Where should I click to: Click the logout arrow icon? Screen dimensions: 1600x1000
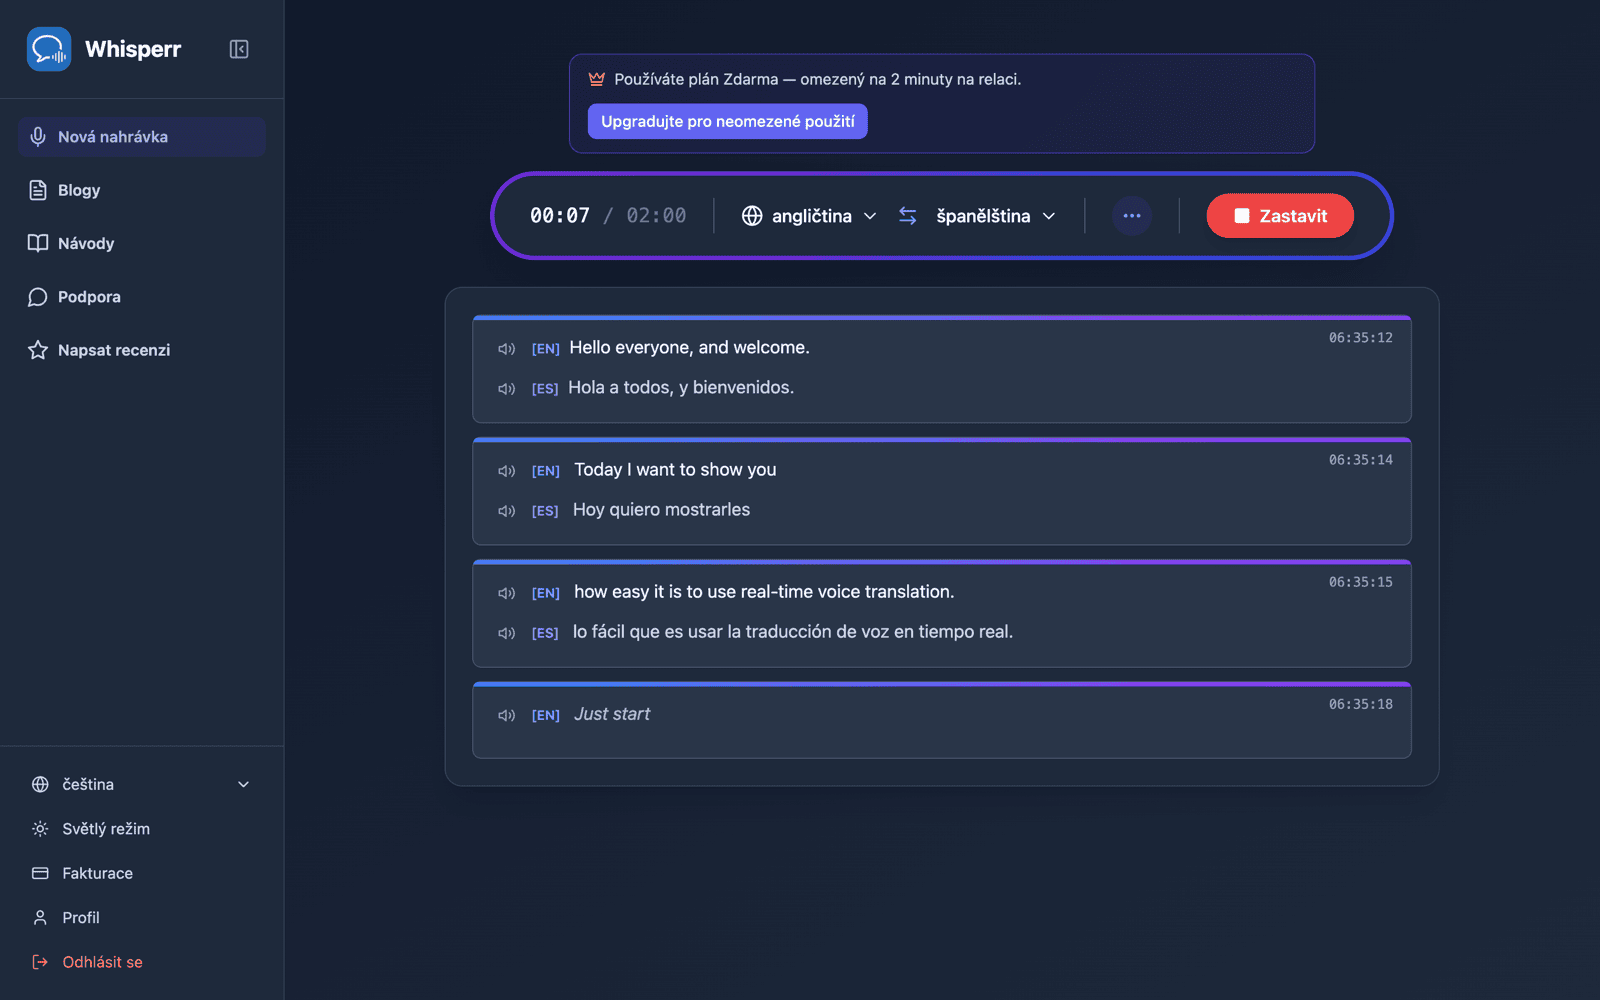40,962
